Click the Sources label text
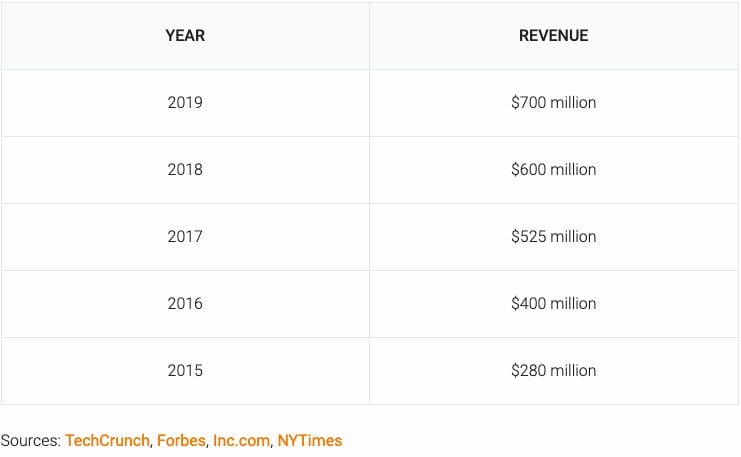Screen dimensions: 741x457 pyautogui.click(x=31, y=440)
